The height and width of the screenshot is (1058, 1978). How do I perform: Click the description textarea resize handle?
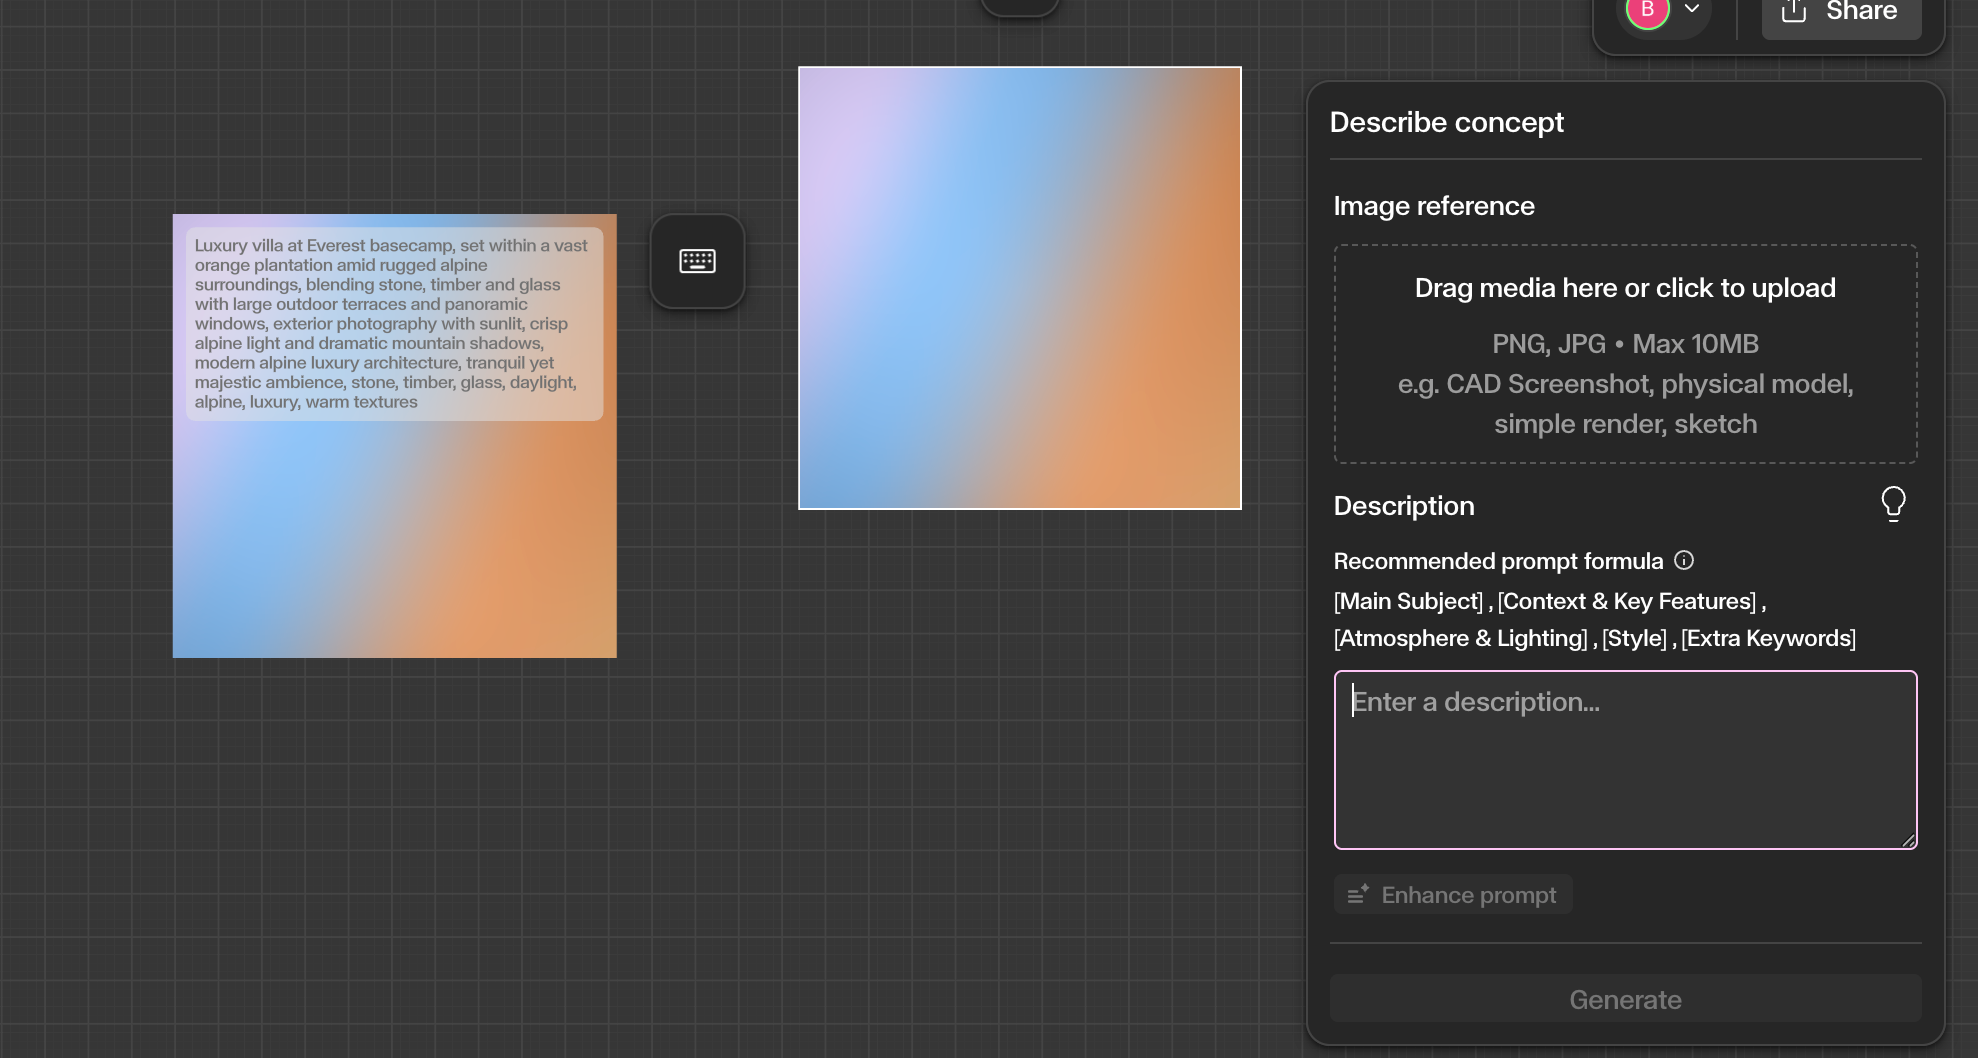[1908, 838]
